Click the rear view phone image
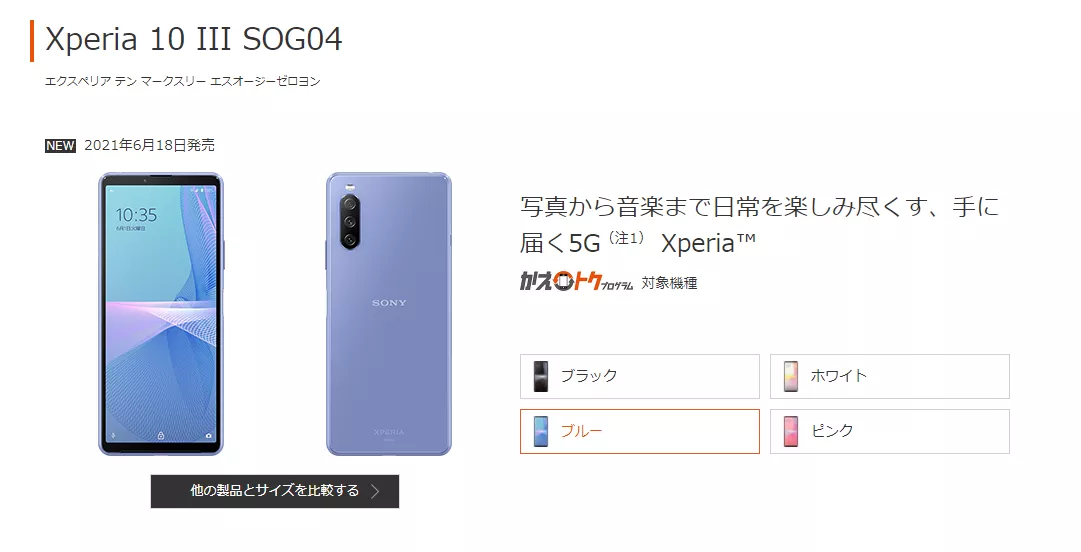 click(389, 314)
